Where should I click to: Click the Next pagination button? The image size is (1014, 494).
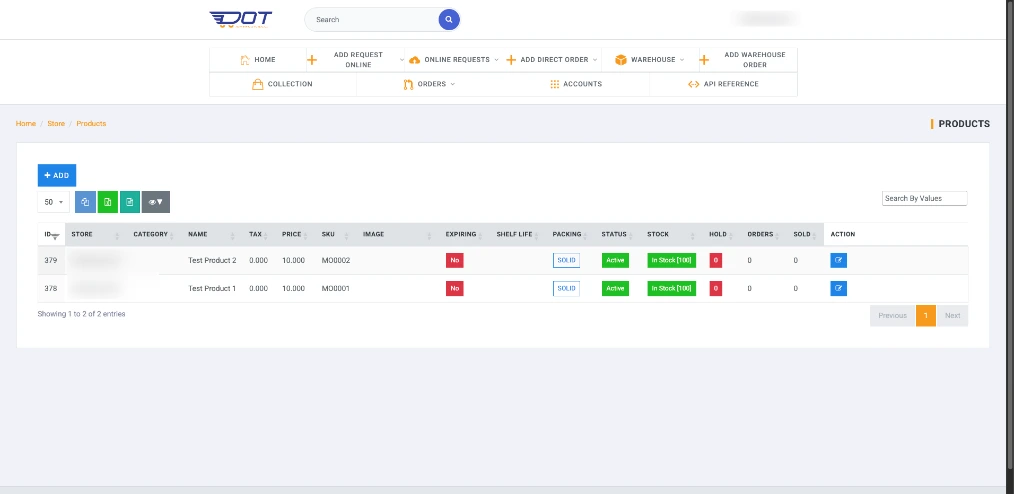coord(953,316)
